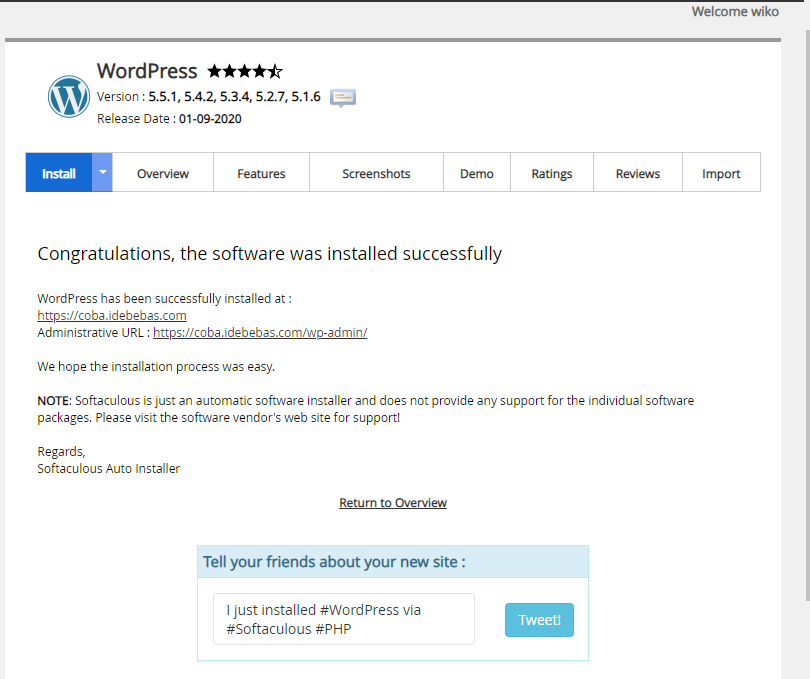
Task: Open the Overview tab
Action: point(162,172)
